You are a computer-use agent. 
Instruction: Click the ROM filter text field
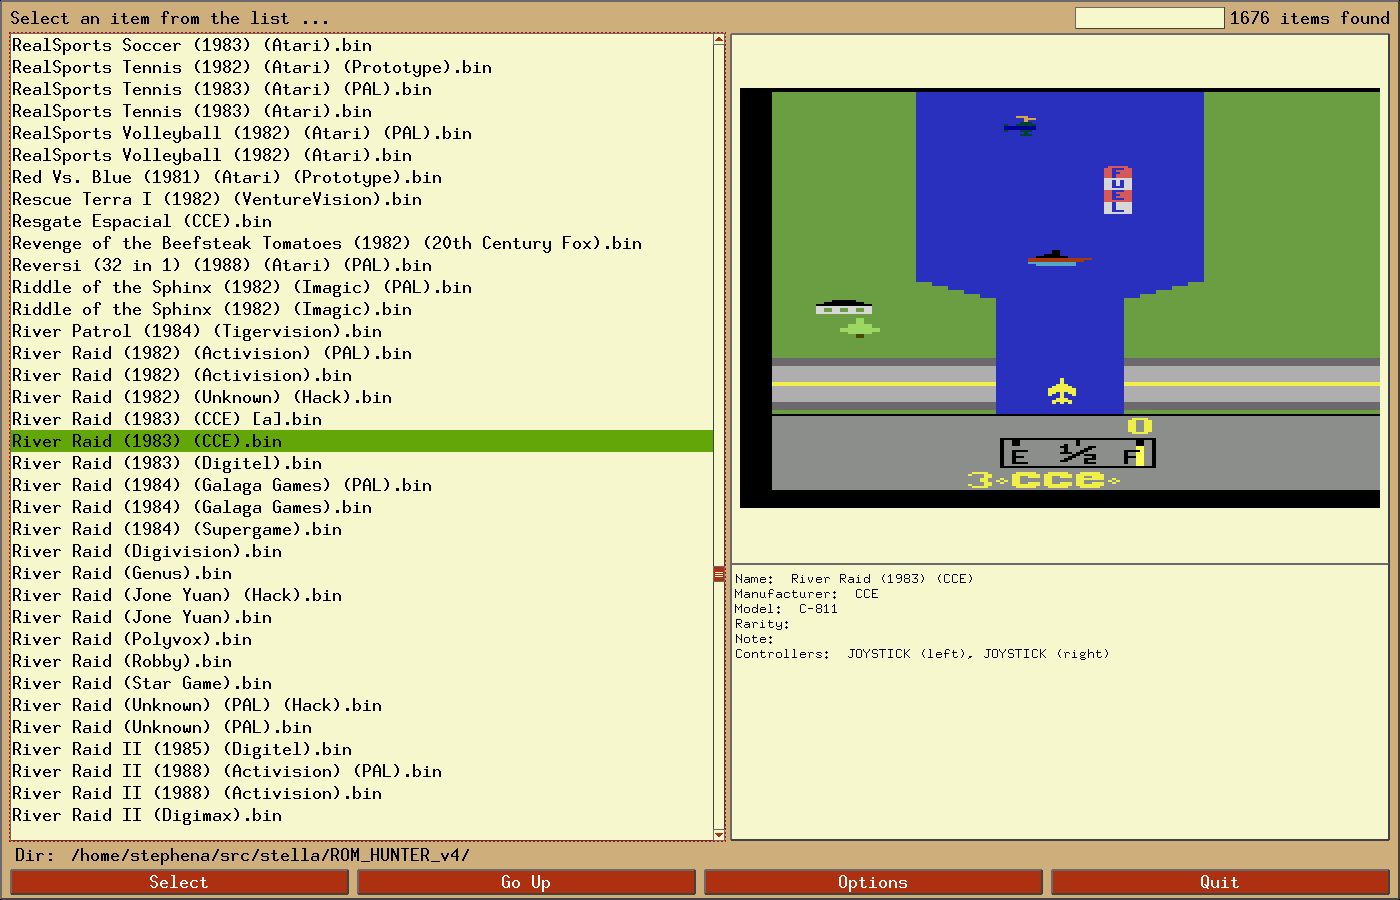coord(1149,18)
